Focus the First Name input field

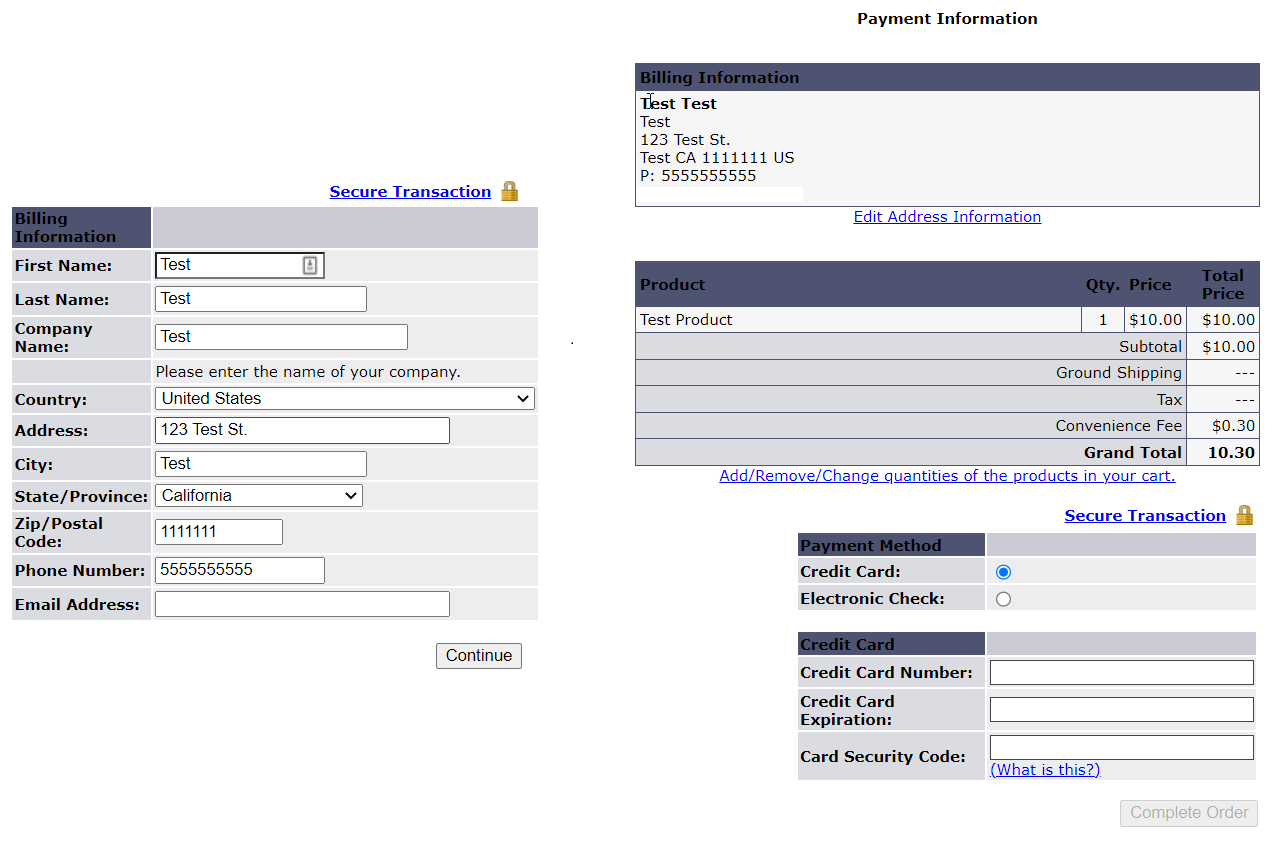click(240, 265)
